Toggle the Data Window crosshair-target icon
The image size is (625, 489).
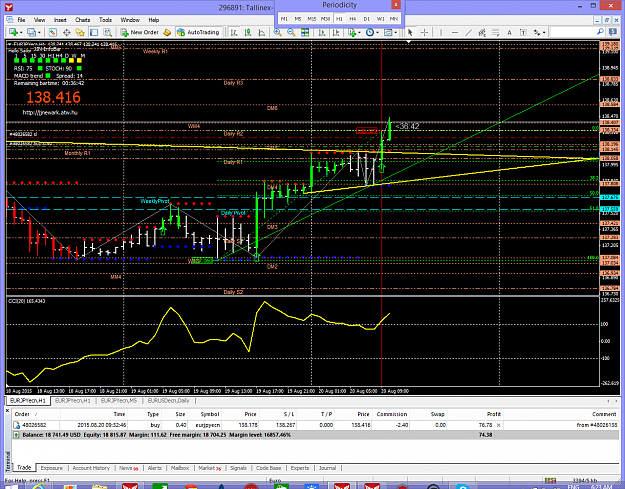[67, 32]
